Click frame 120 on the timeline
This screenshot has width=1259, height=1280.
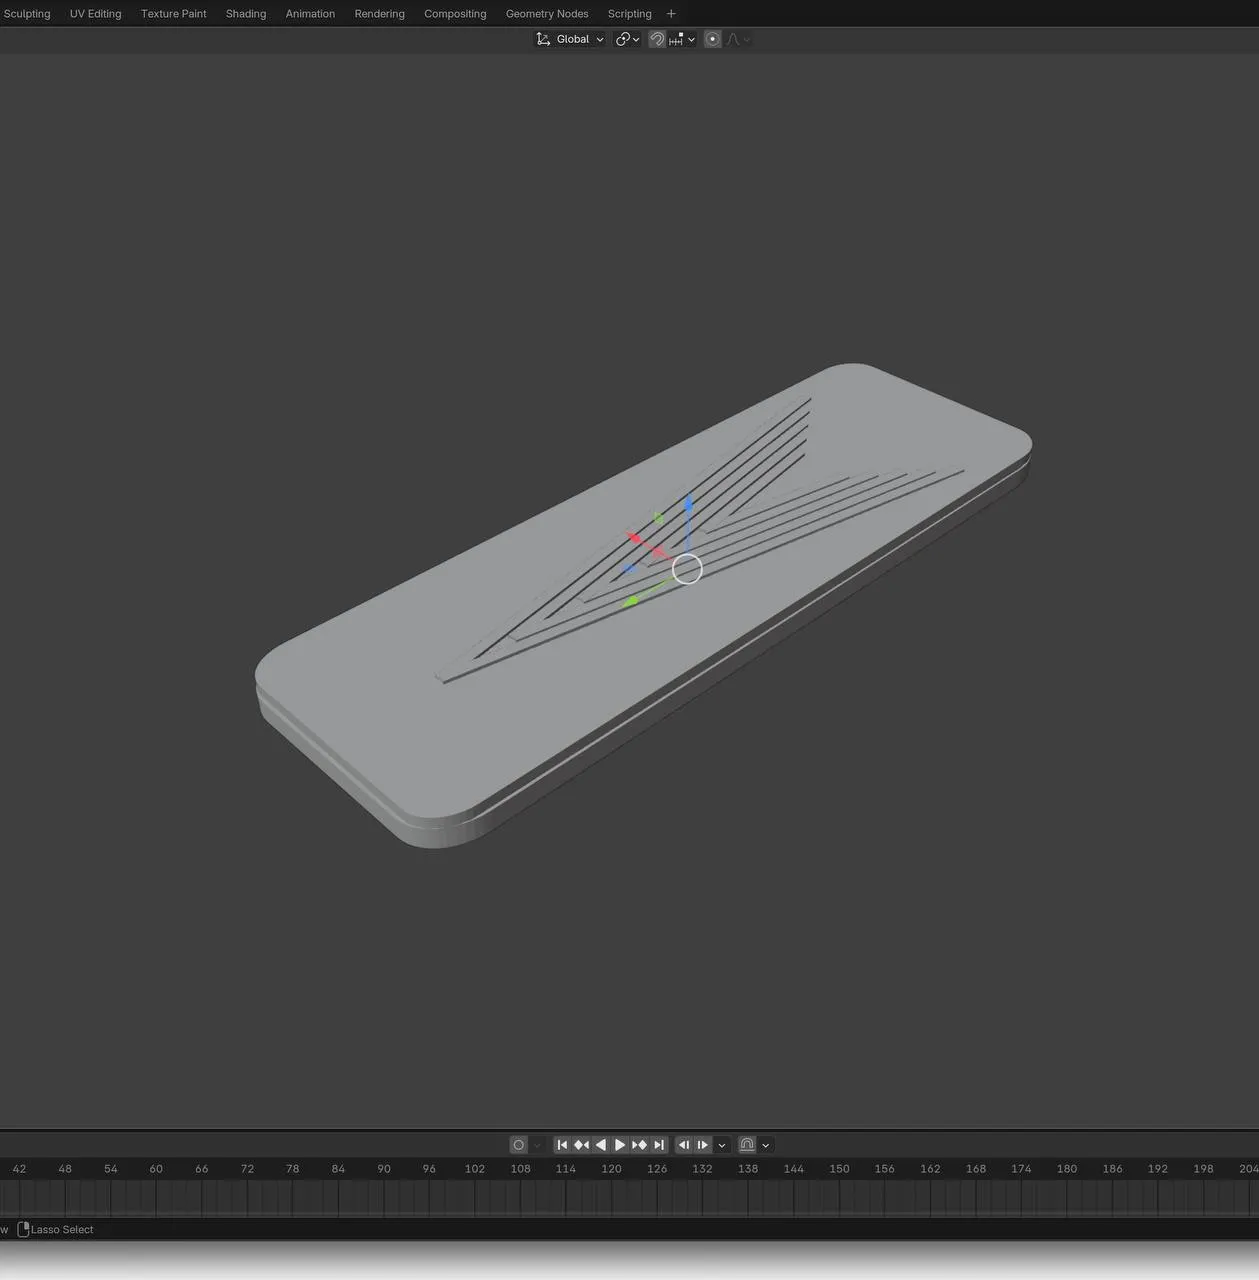click(x=611, y=1169)
